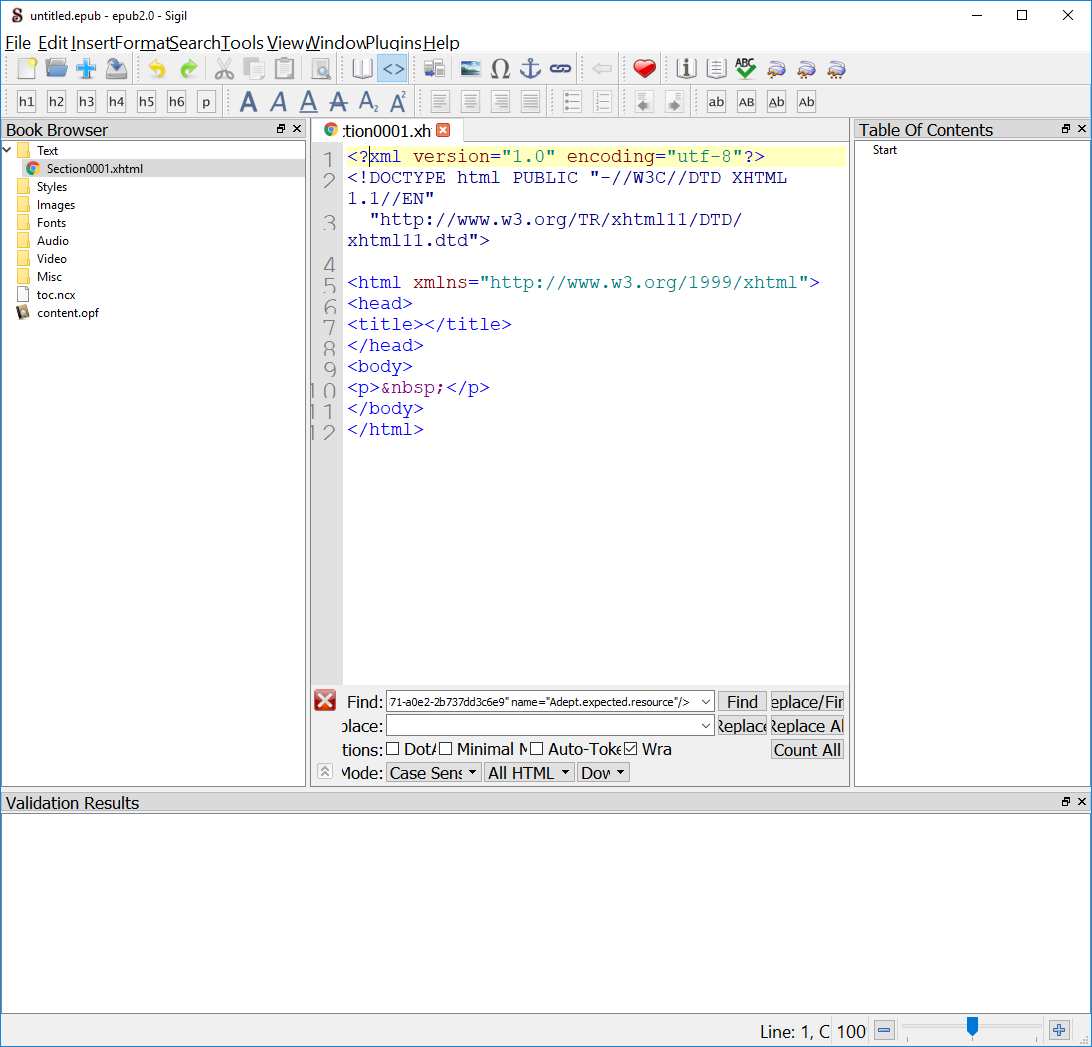The image size is (1092, 1047).
Task: Open the Insert Special Character dialog
Action: click(500, 68)
